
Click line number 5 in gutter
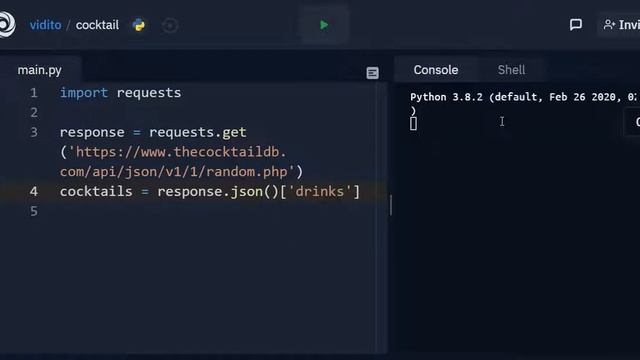tap(34, 211)
